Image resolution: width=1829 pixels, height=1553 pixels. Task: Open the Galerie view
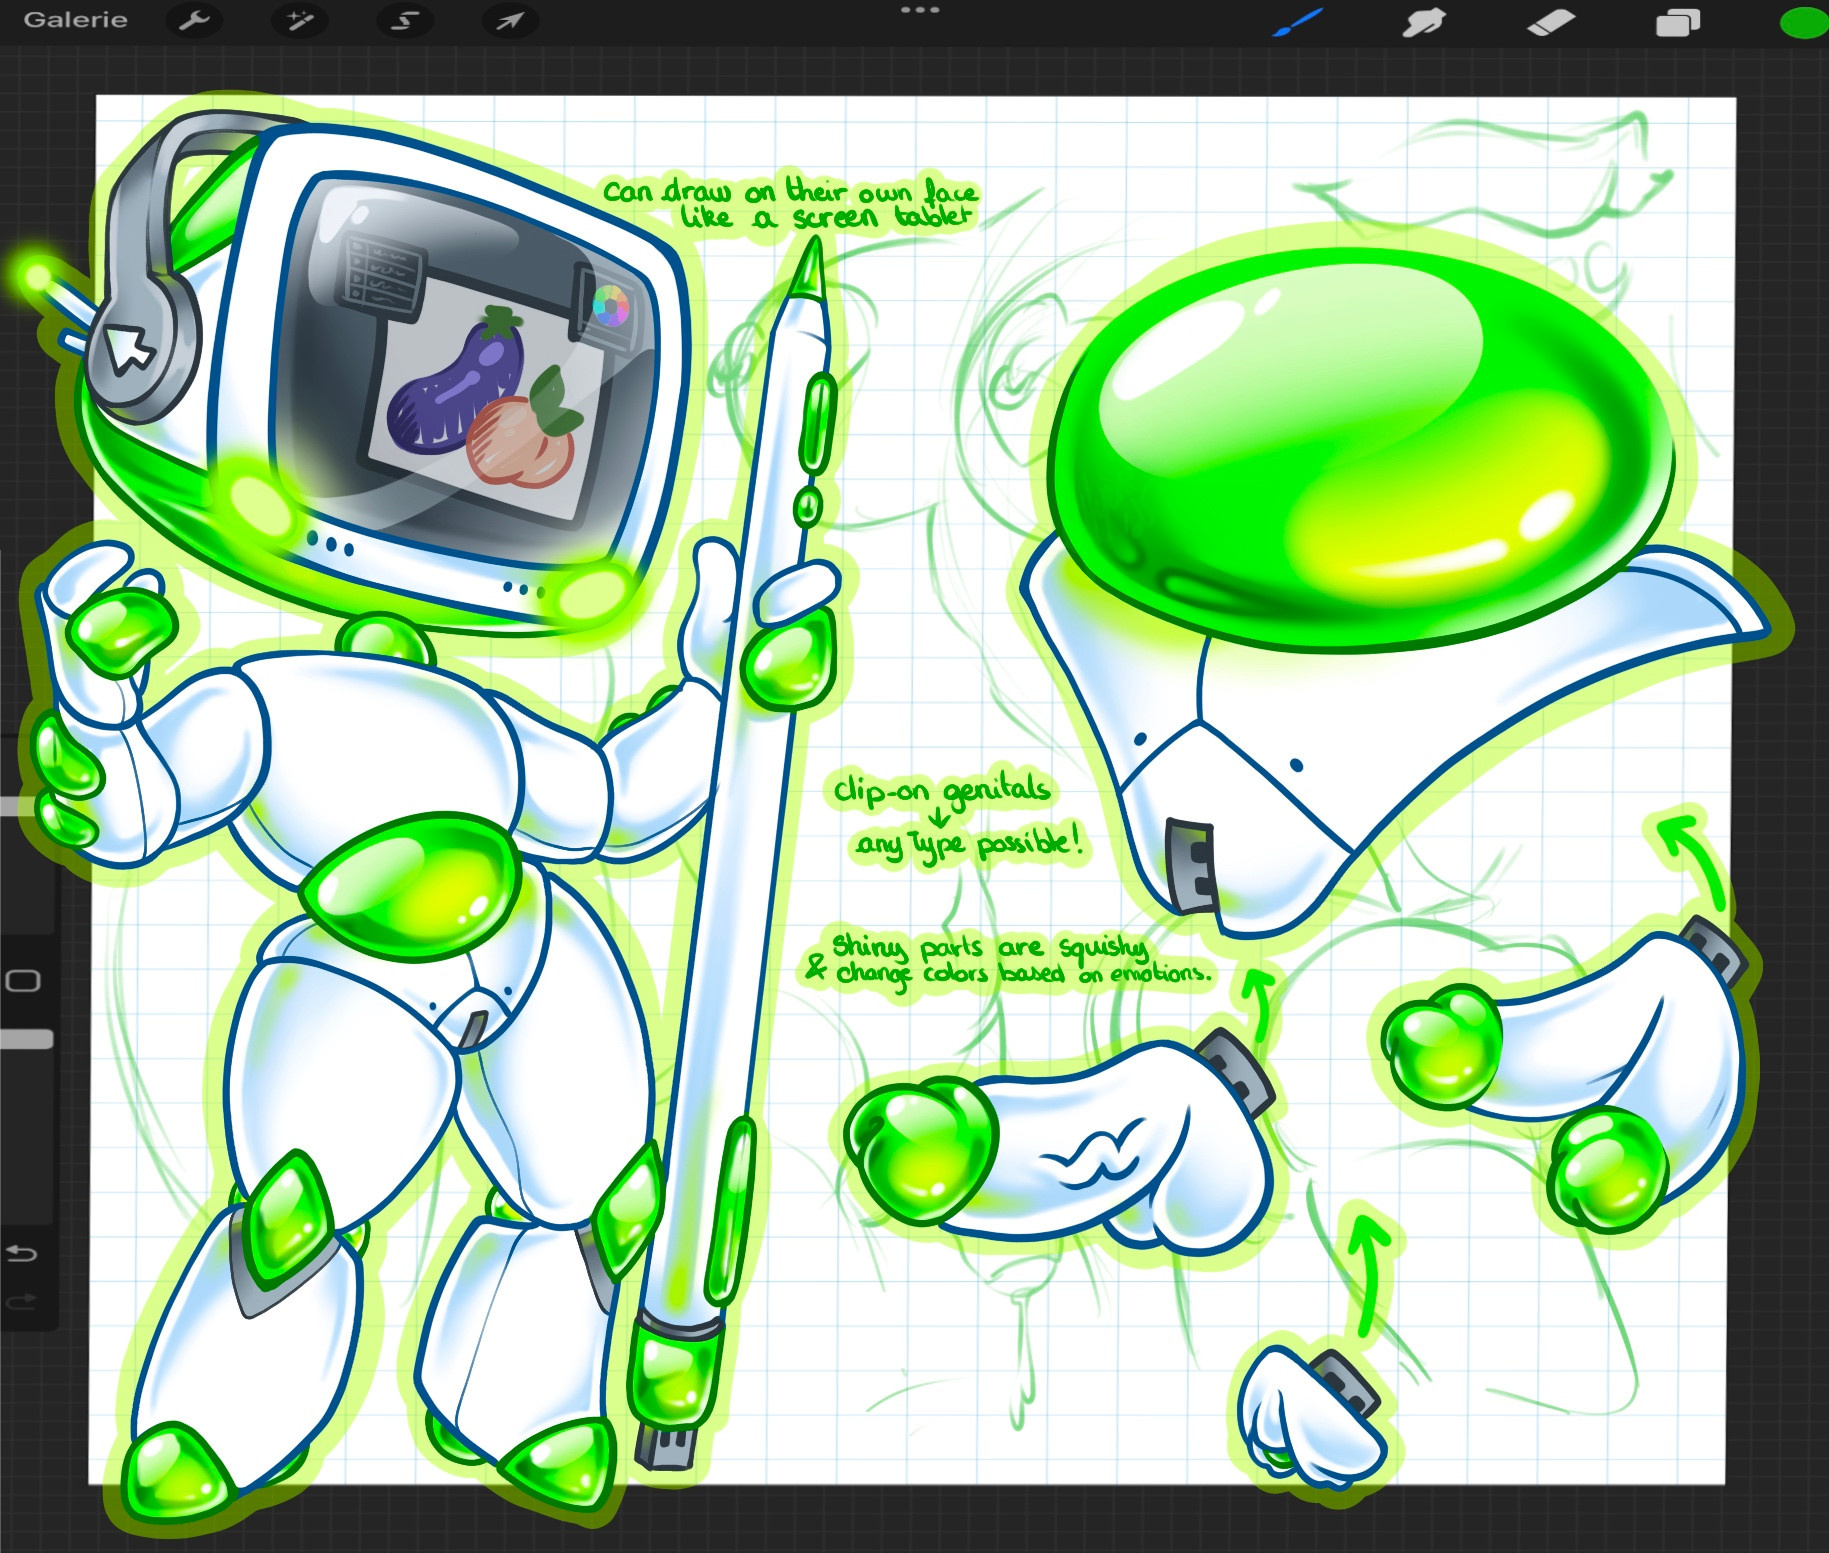(x=75, y=20)
